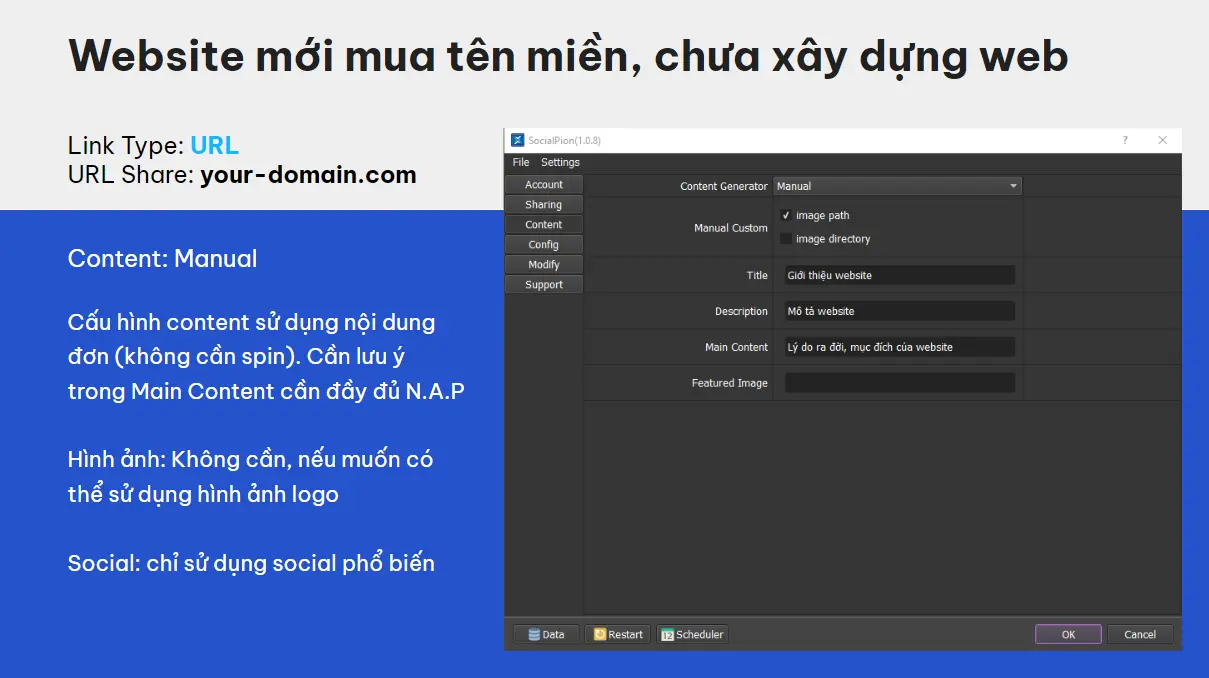Open the Scheduler button

692,634
